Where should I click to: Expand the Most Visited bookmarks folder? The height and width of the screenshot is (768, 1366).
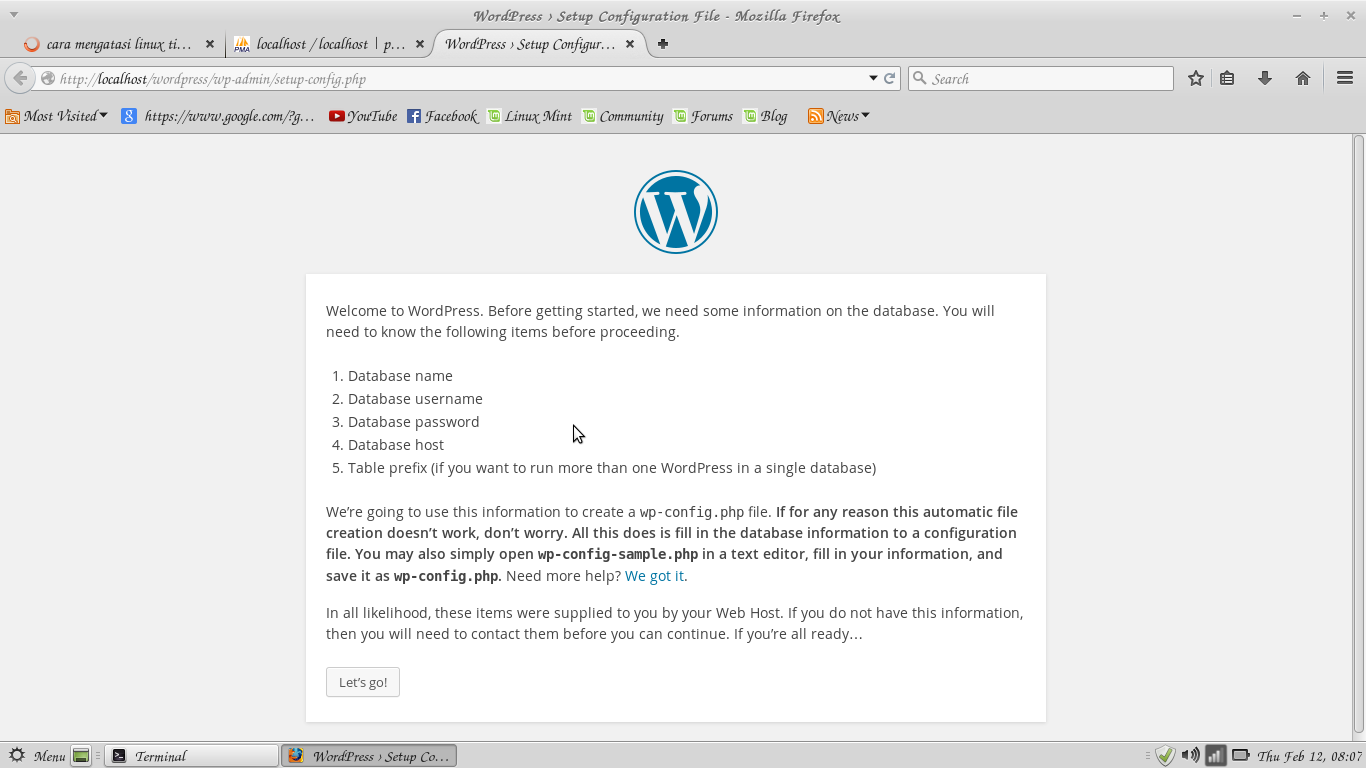coord(56,116)
